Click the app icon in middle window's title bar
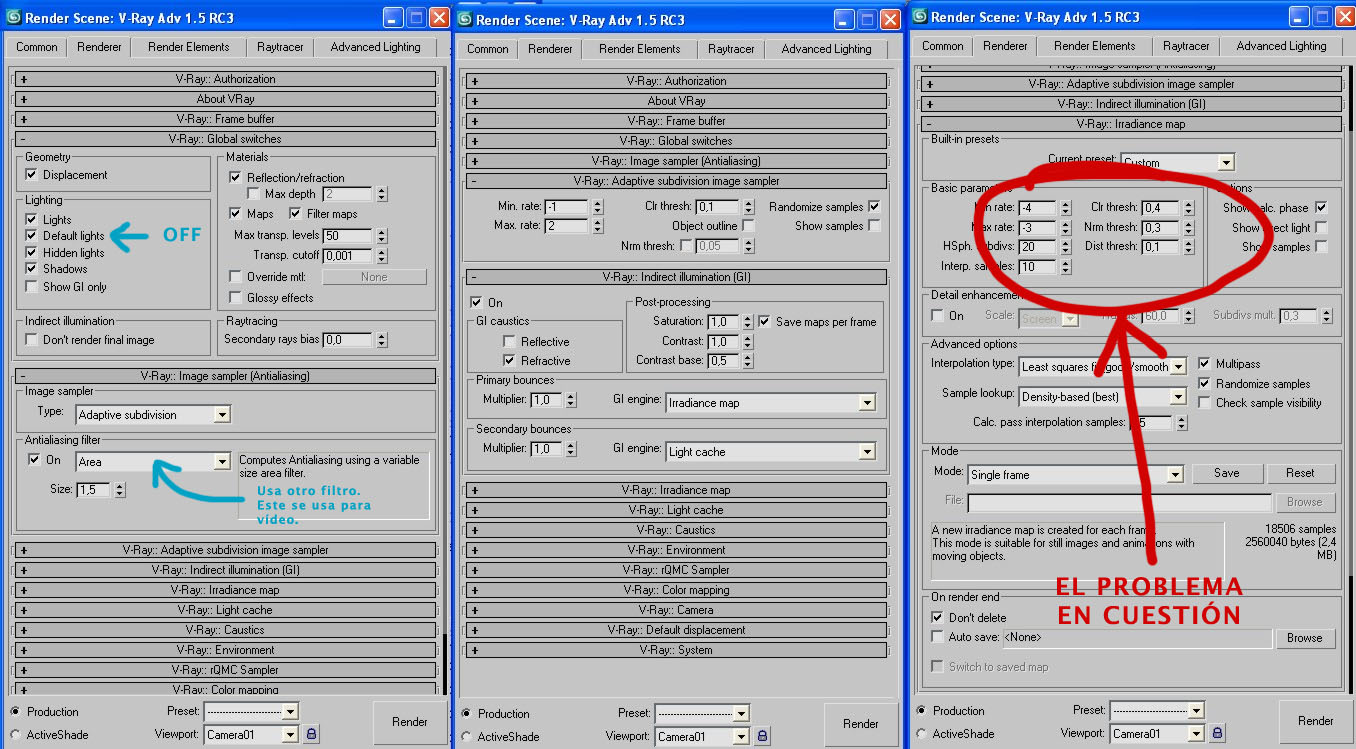The width and height of the screenshot is (1356, 749). 464,20
